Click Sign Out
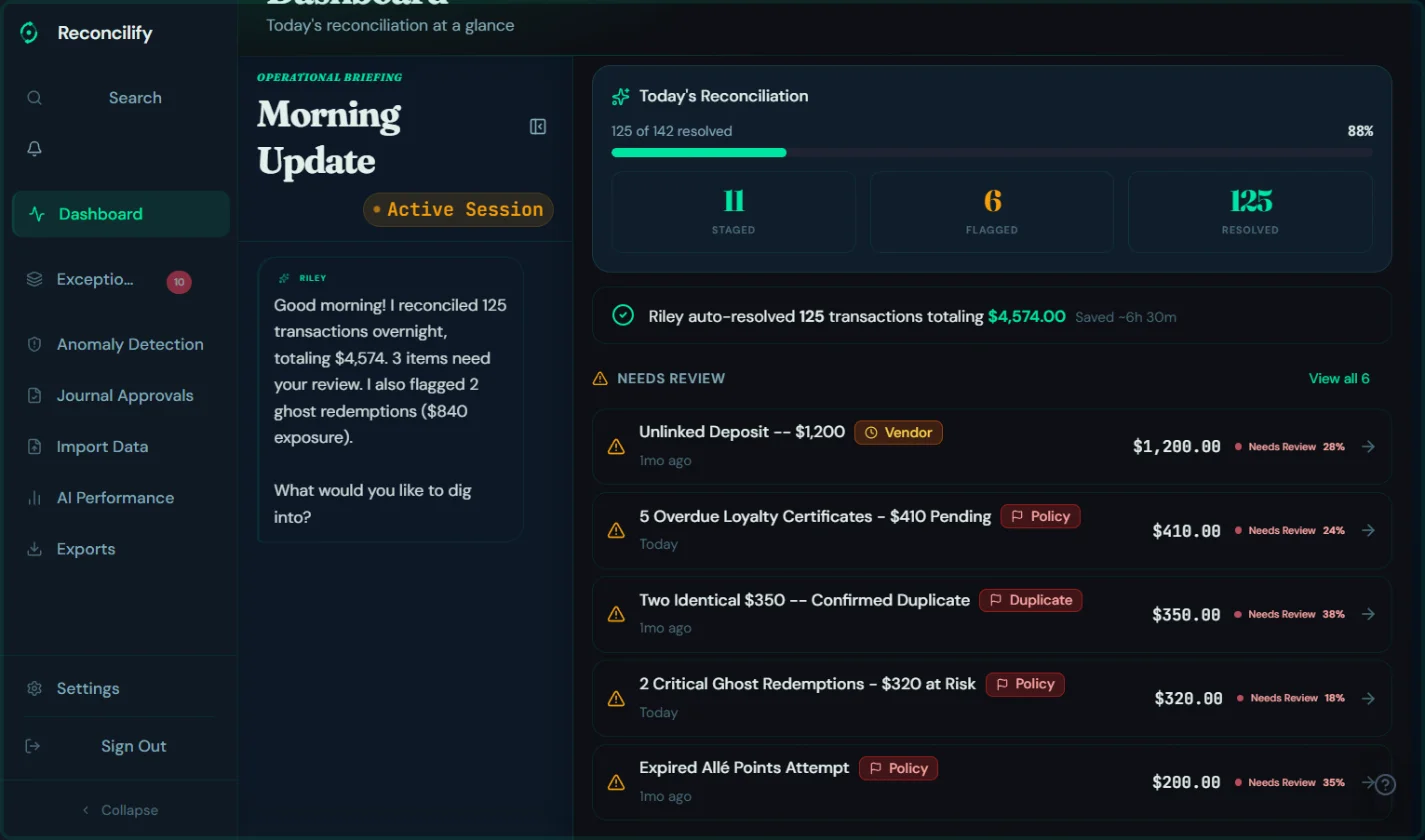Image resolution: width=1425 pixels, height=840 pixels. click(133, 745)
